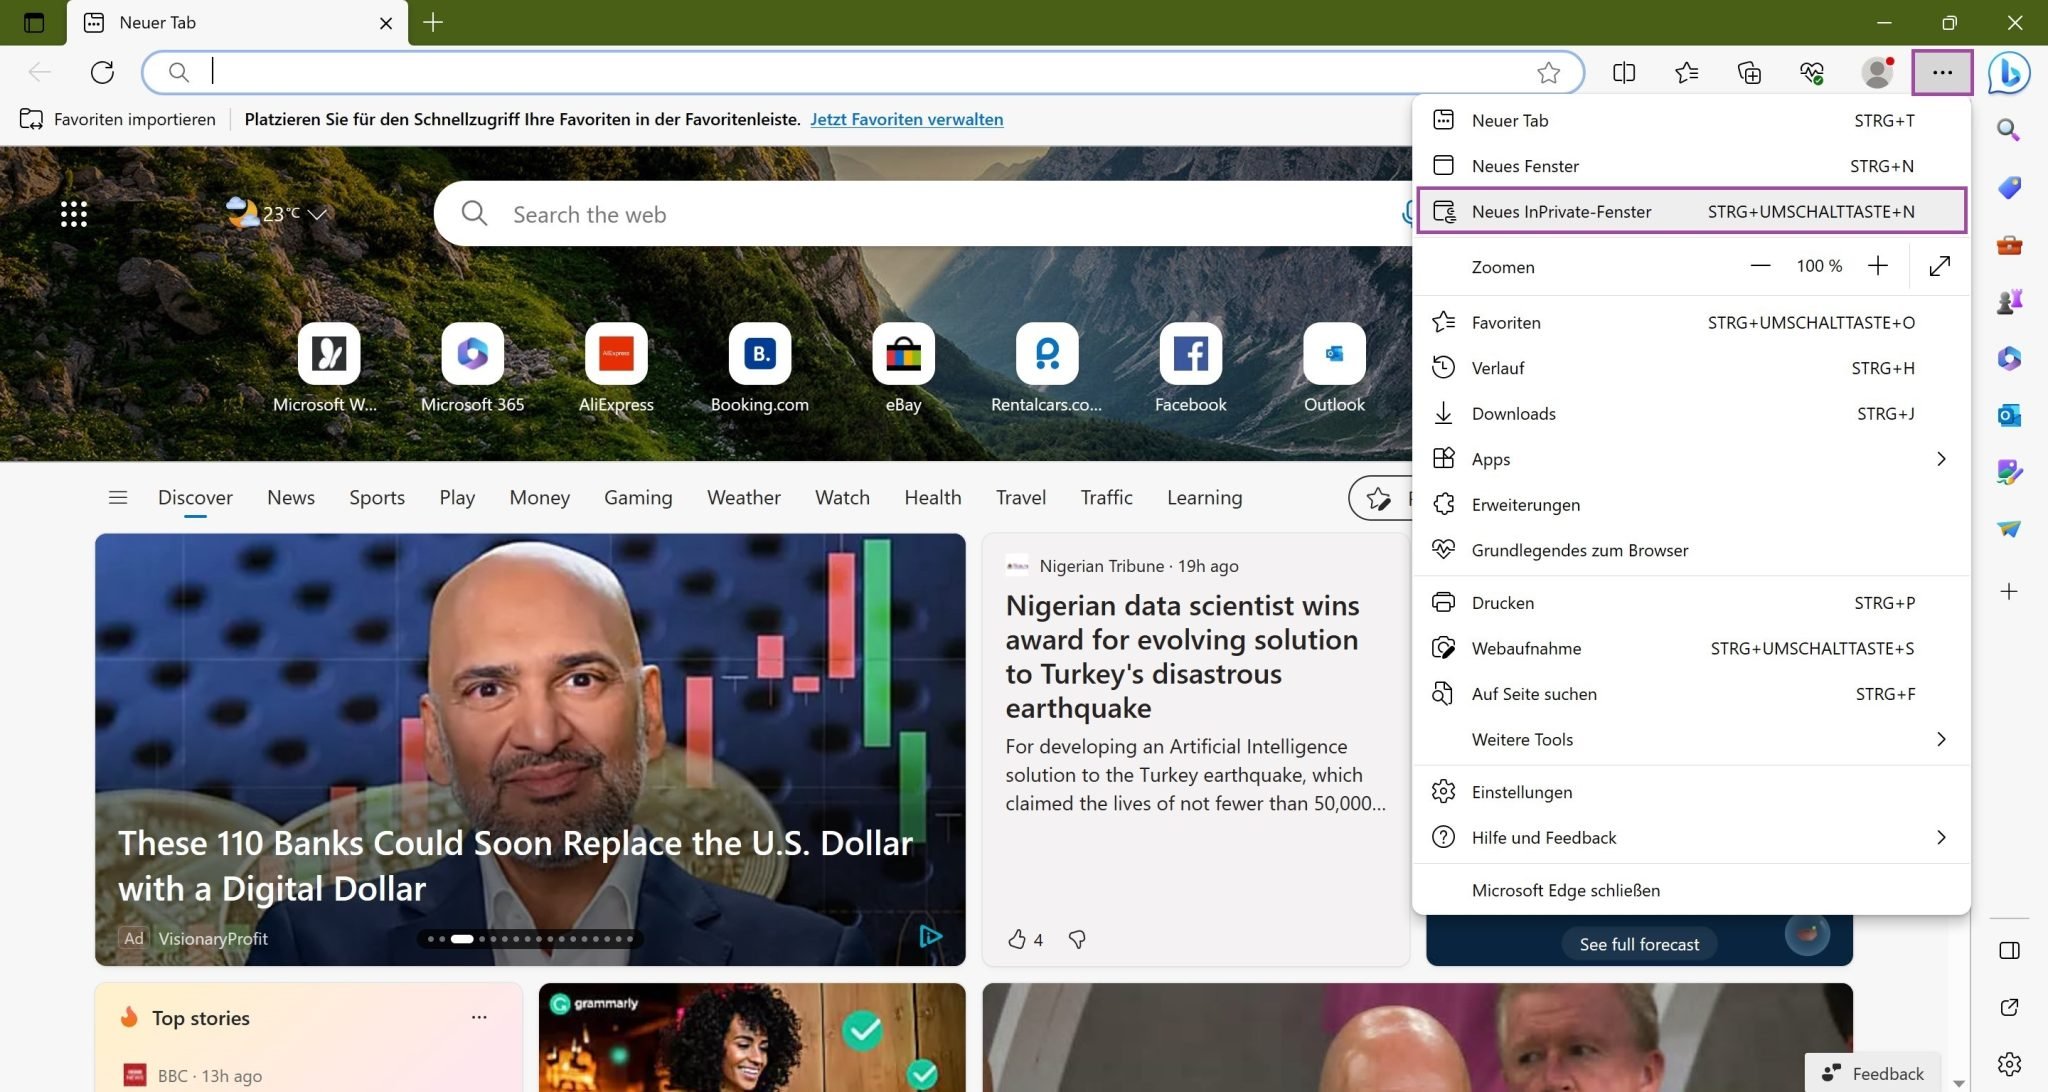Image resolution: width=2048 pixels, height=1092 pixels.
Task: Open the Jetzt Favoriten verwalten link
Action: 906,119
